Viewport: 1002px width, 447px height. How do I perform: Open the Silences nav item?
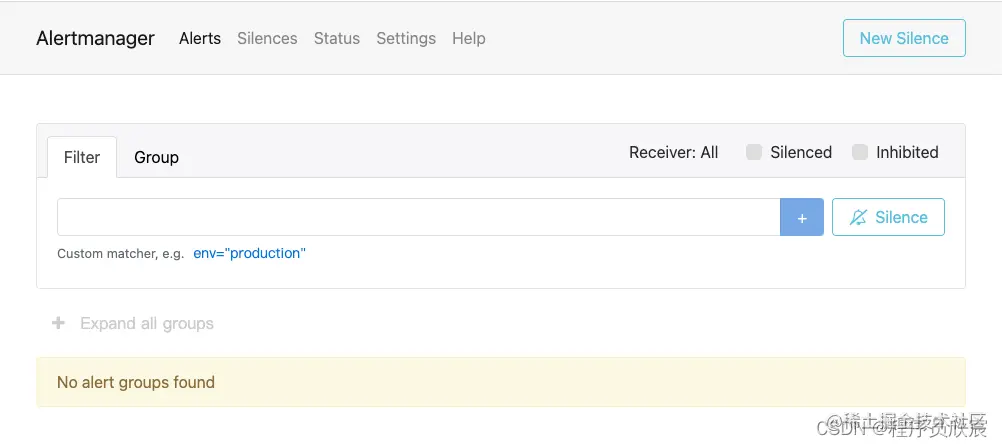pos(267,38)
